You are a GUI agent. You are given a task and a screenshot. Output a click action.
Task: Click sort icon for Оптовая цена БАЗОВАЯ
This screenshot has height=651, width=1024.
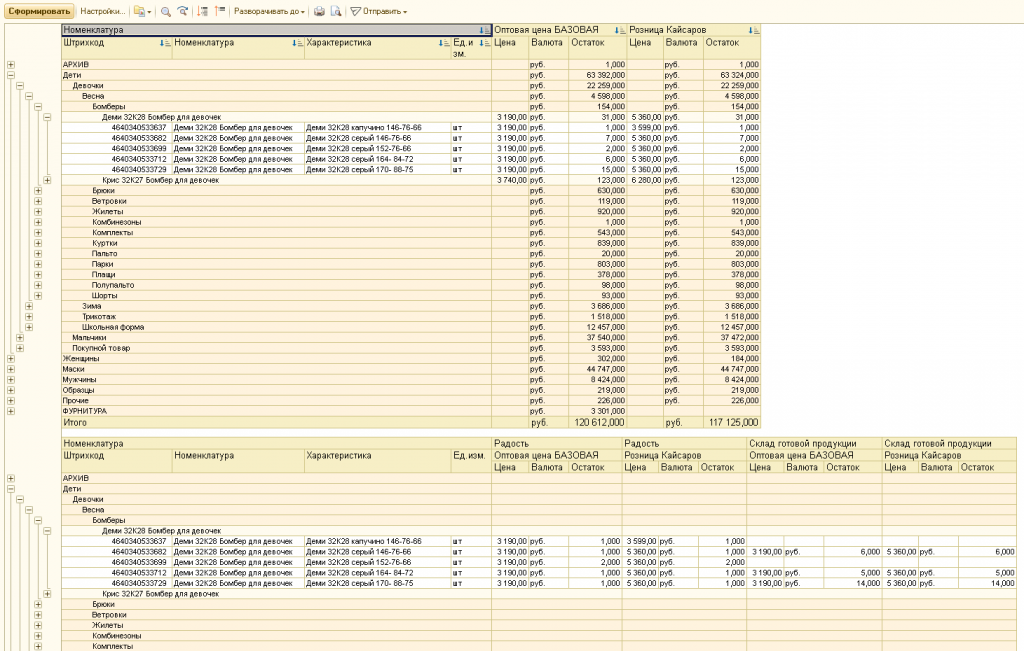coord(620,30)
